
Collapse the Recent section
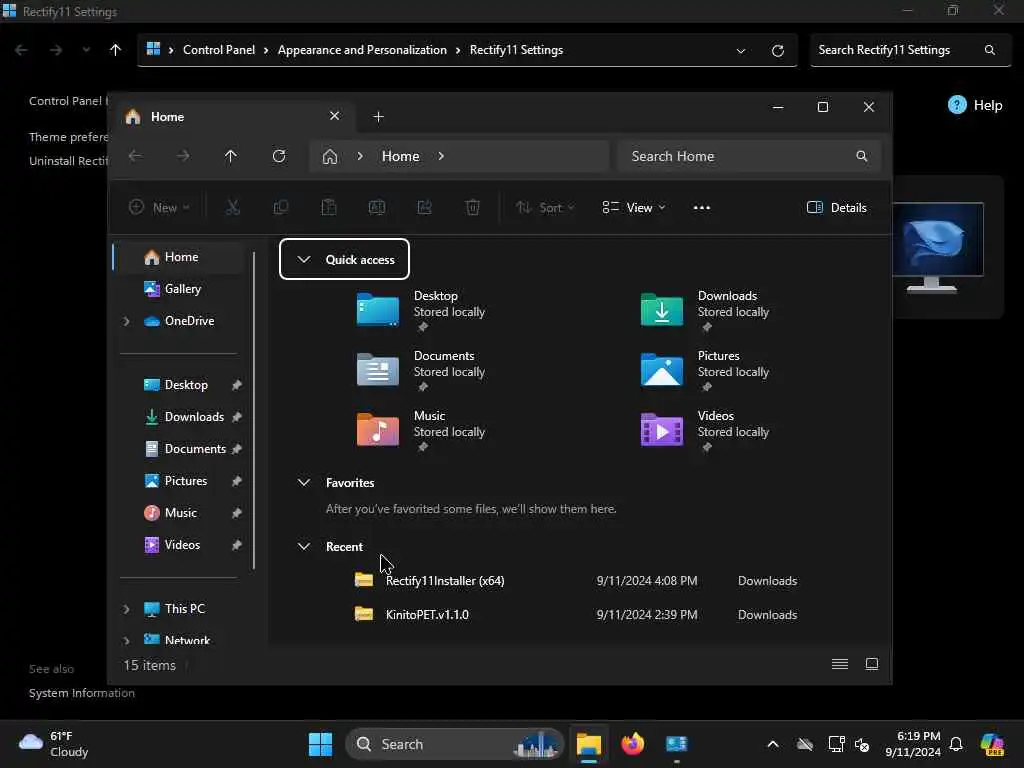304,547
